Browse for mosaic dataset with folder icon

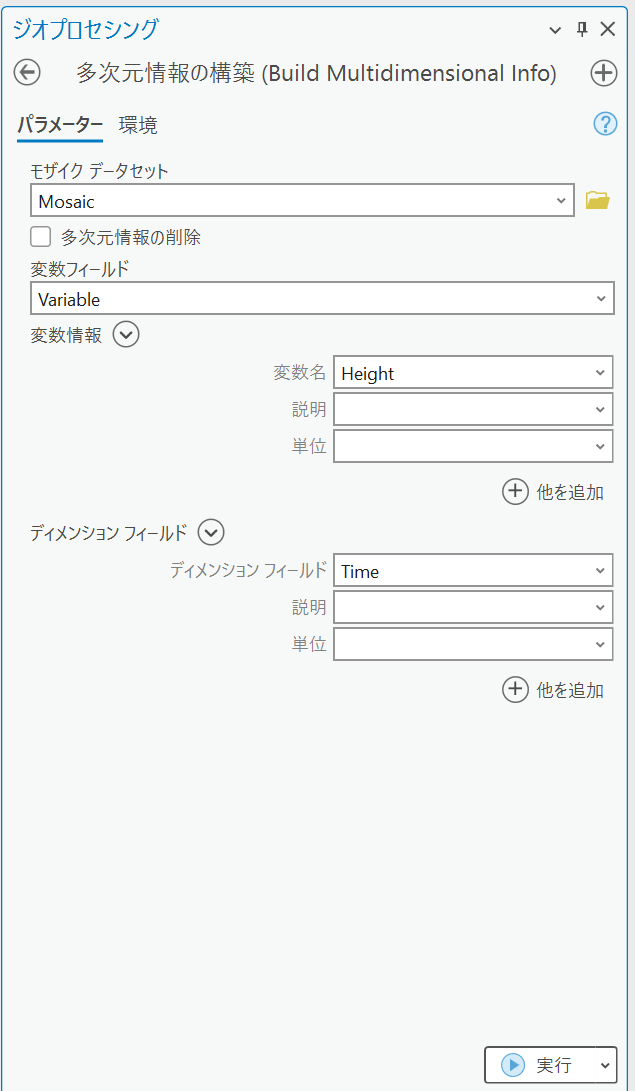(x=597, y=201)
